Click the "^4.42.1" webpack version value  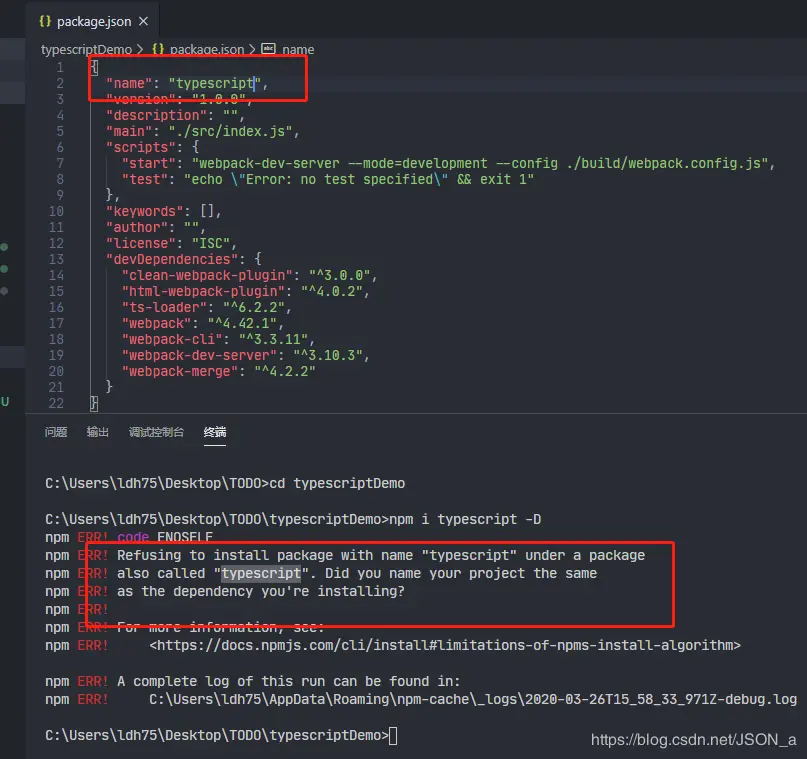point(242,323)
